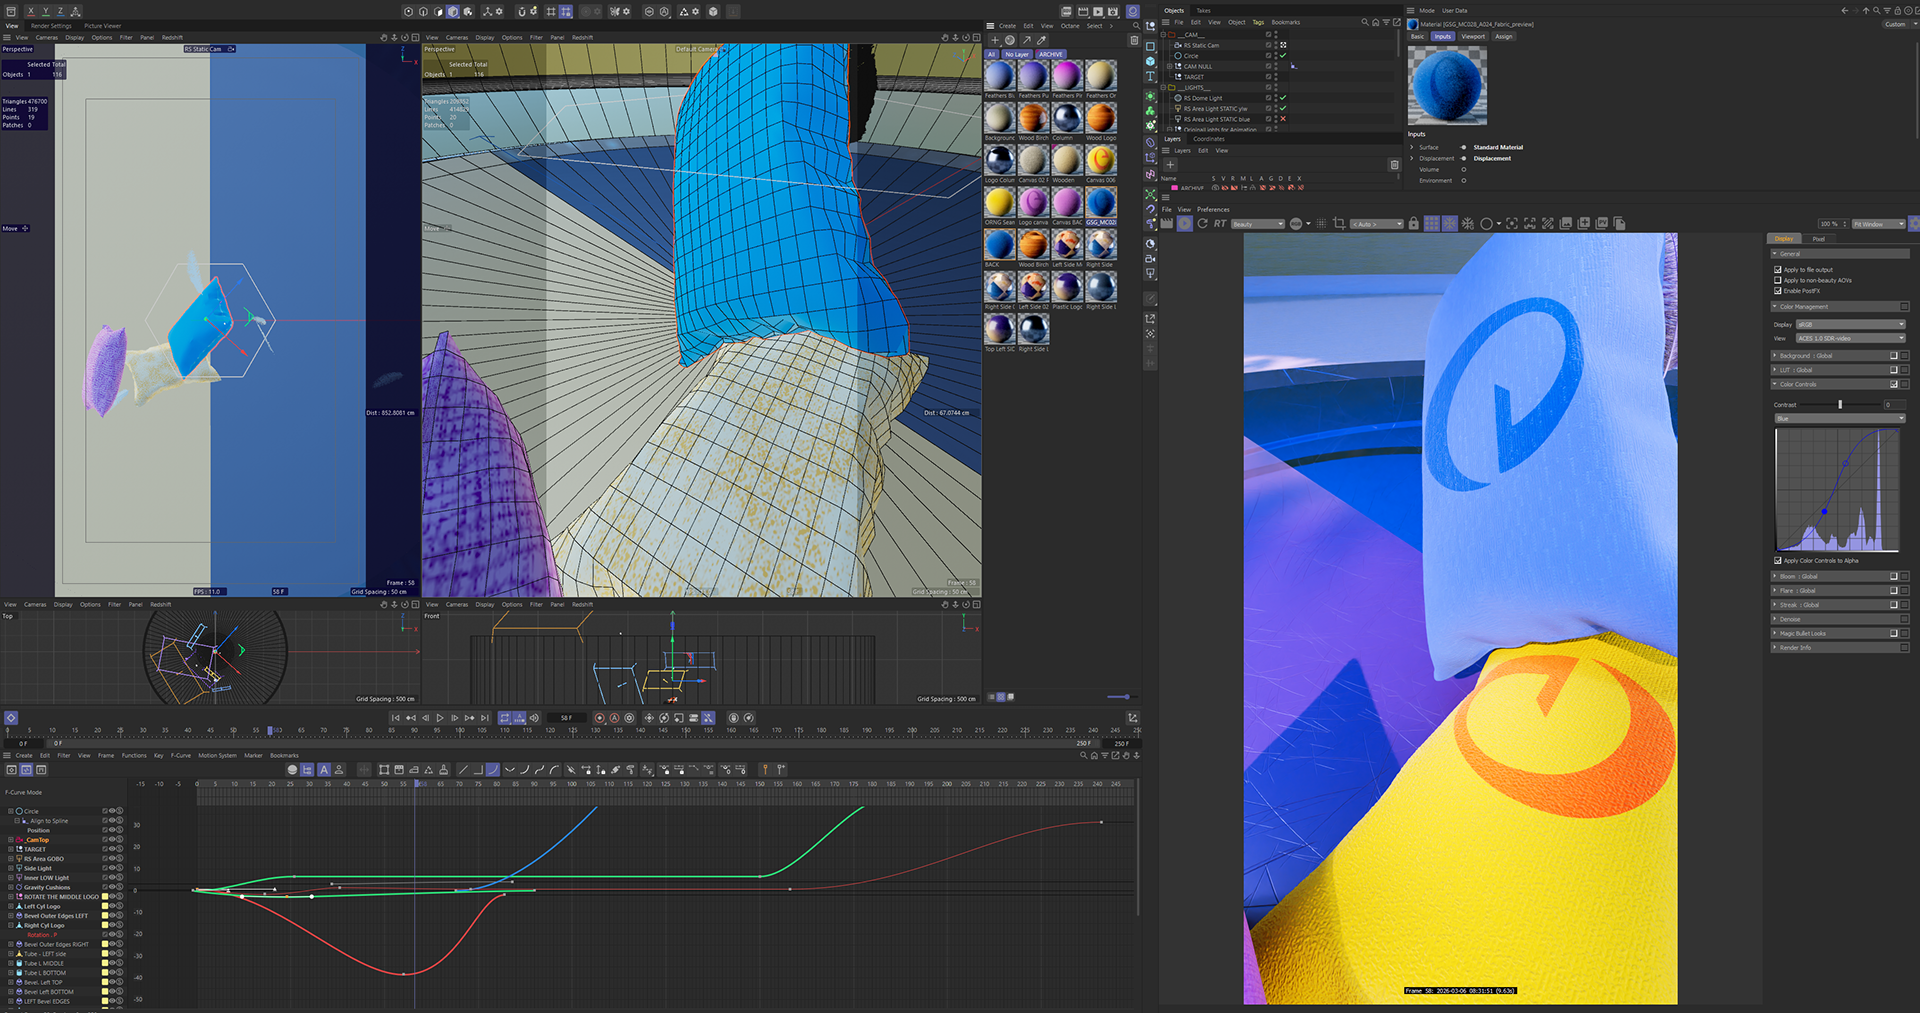The height and width of the screenshot is (1013, 1920).
Task: Add a new layer with plus icon
Action: coord(1170,164)
